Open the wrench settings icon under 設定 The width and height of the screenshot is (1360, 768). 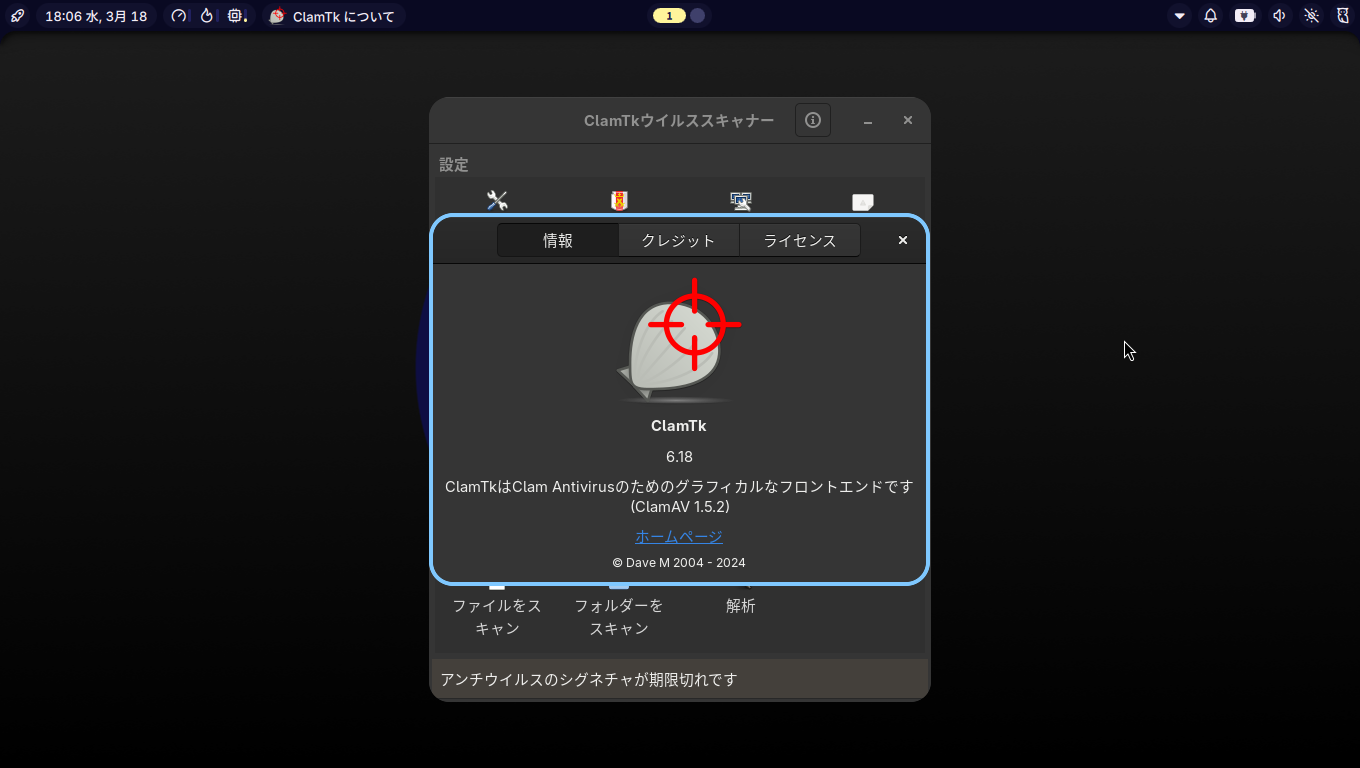point(498,200)
